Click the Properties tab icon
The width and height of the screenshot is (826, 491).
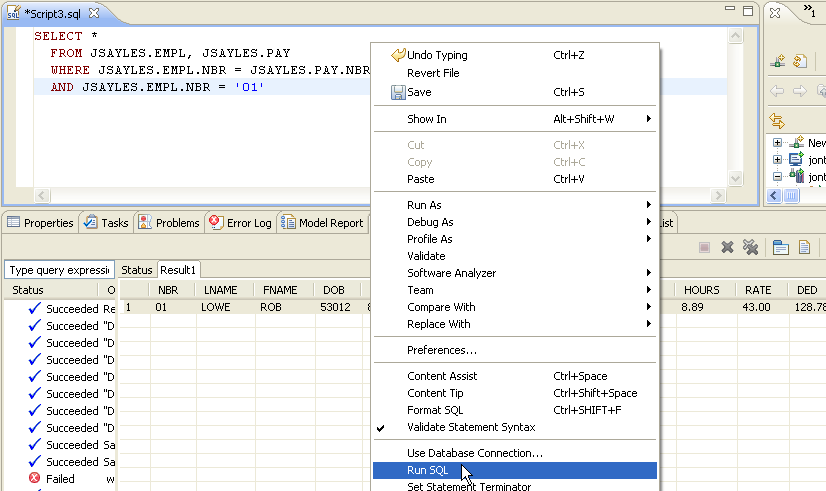13,222
